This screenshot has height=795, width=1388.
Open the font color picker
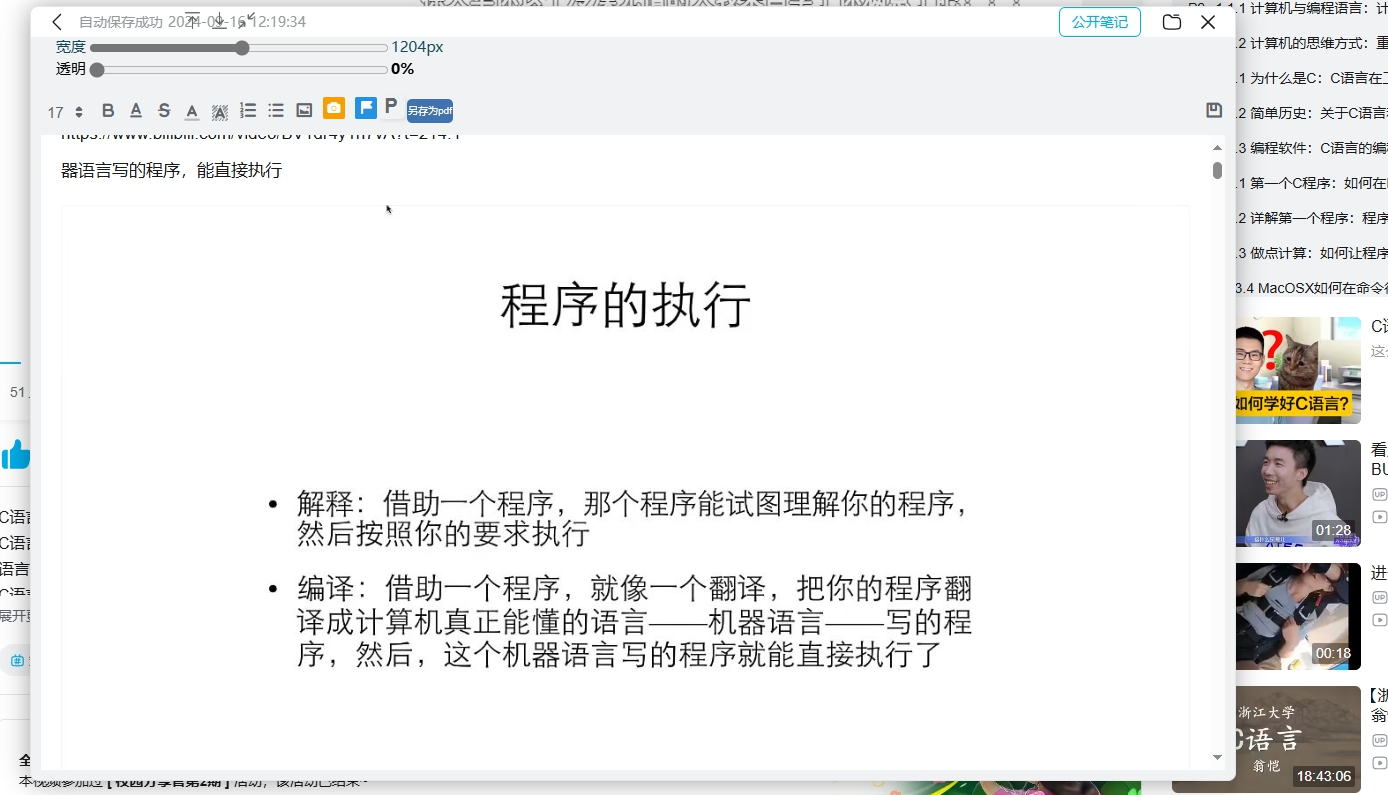tap(192, 111)
